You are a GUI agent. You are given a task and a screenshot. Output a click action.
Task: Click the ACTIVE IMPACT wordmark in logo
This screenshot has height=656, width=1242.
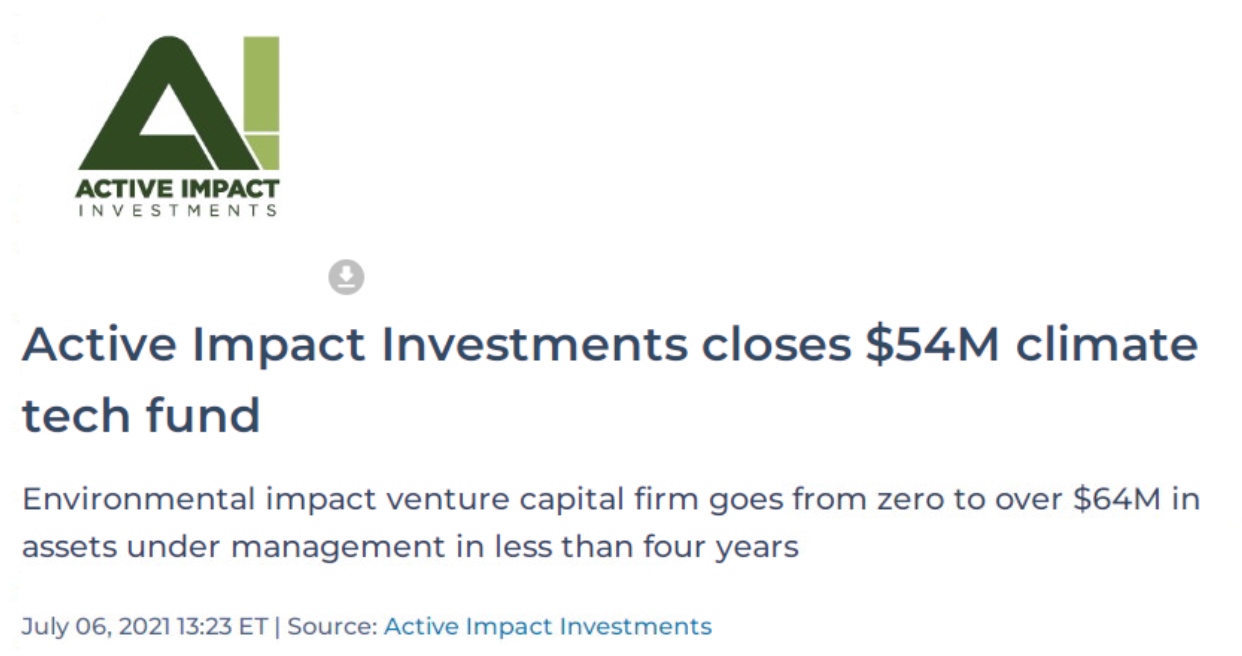[178, 189]
